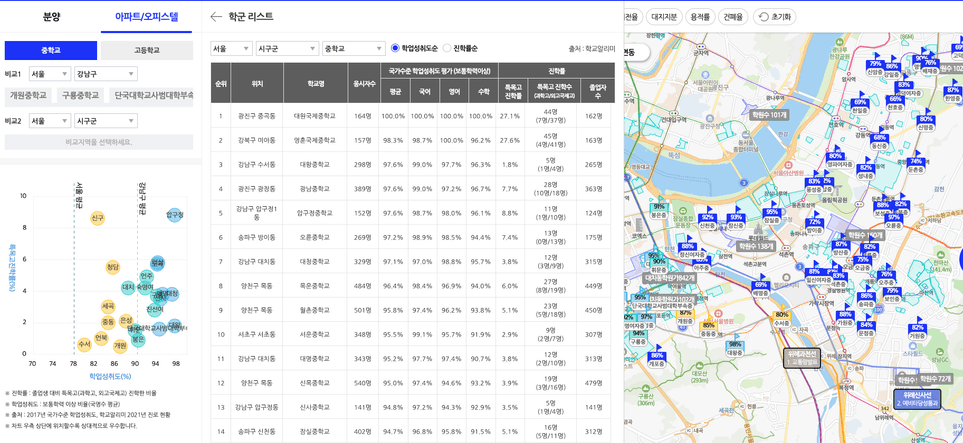Click the 대원국제중학교 school name cell
This screenshot has height=443, width=963.
pyautogui.click(x=315, y=116)
